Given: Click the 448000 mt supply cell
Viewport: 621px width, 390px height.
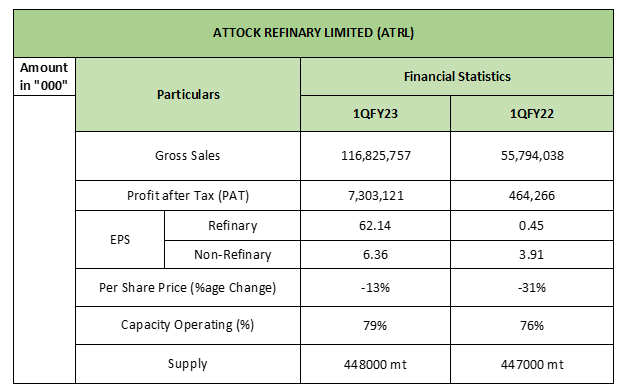Looking at the screenshot, I should click(375, 364).
